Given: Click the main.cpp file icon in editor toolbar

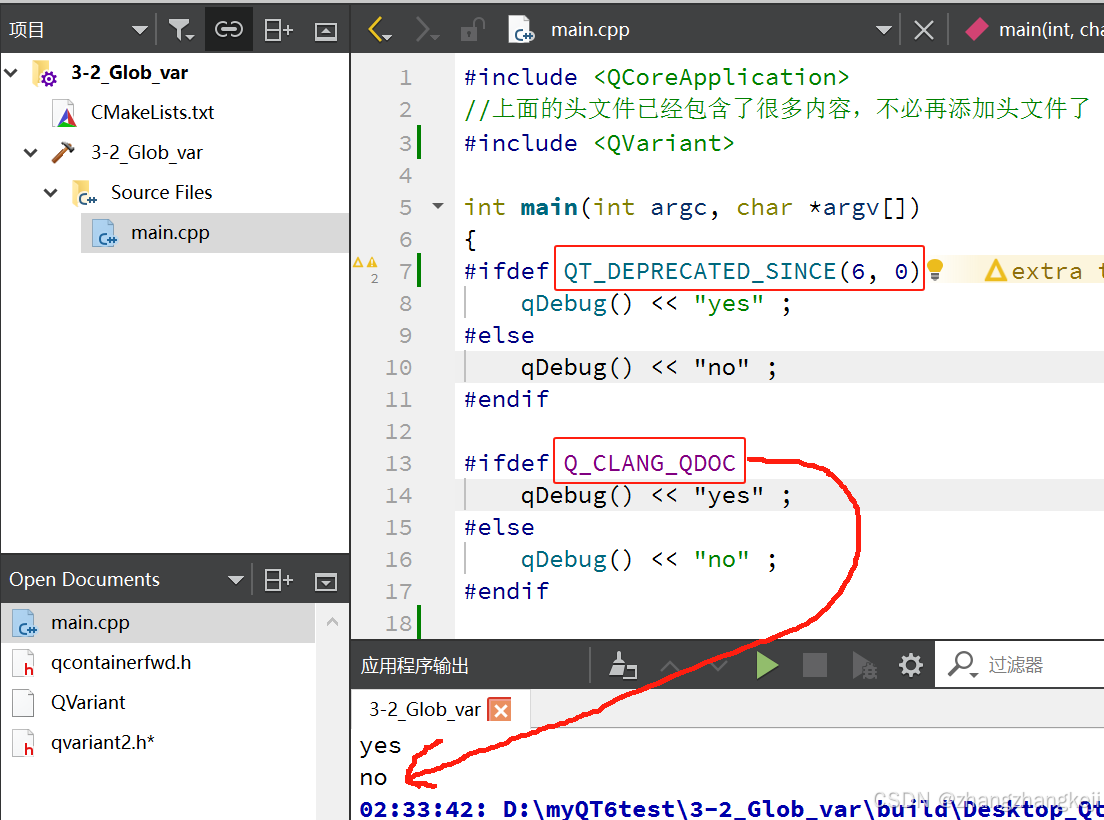Looking at the screenshot, I should (x=520, y=30).
